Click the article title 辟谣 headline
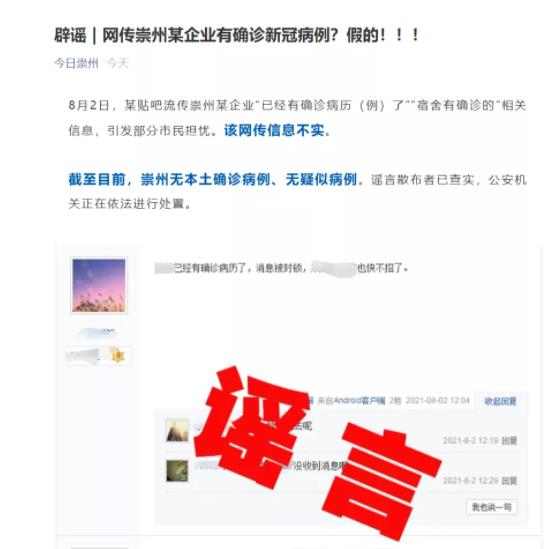The image size is (559, 549). point(237,35)
